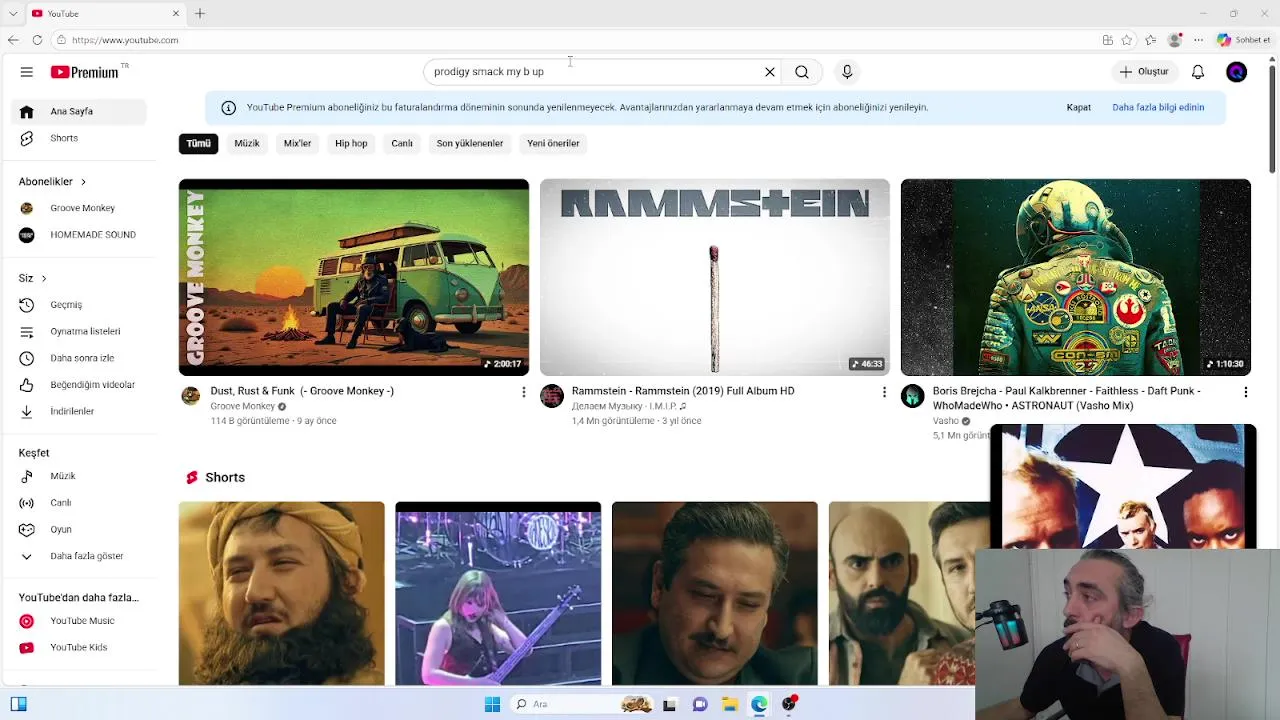Open Groove Monkey channel name under video
This screenshot has height=720, width=1280.
click(243, 406)
